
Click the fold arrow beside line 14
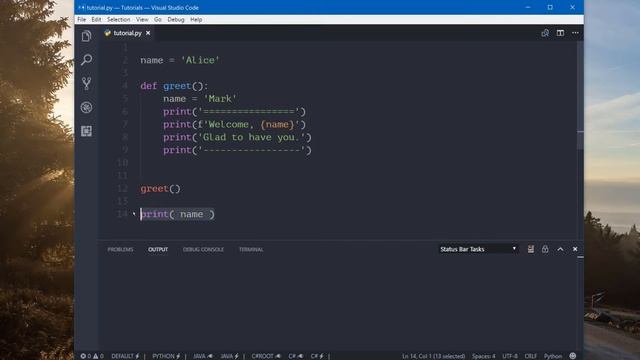[134, 213]
